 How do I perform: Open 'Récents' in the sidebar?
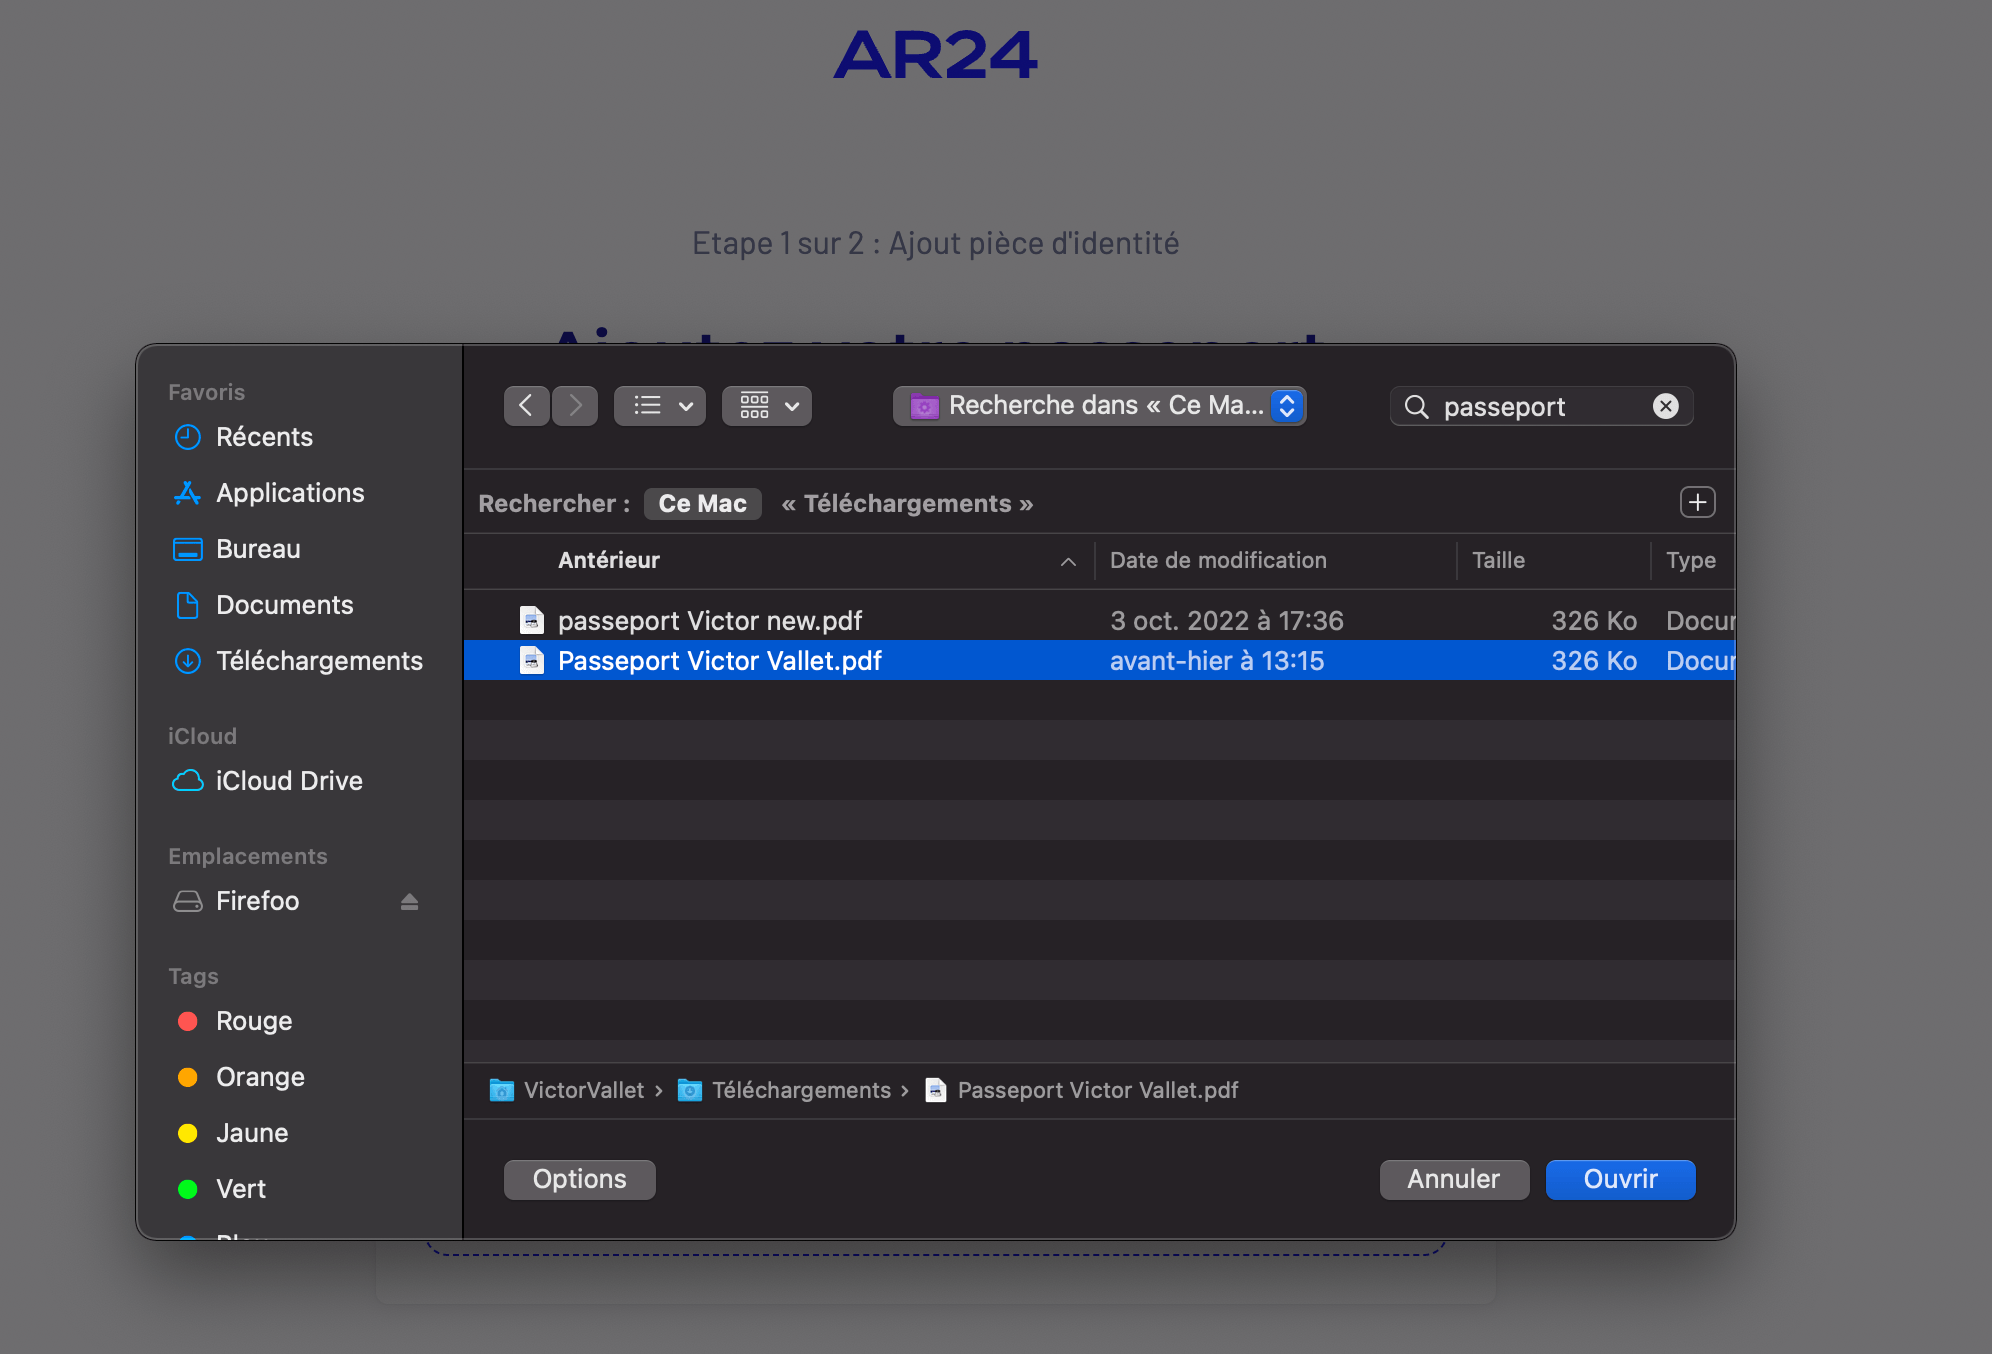264,437
